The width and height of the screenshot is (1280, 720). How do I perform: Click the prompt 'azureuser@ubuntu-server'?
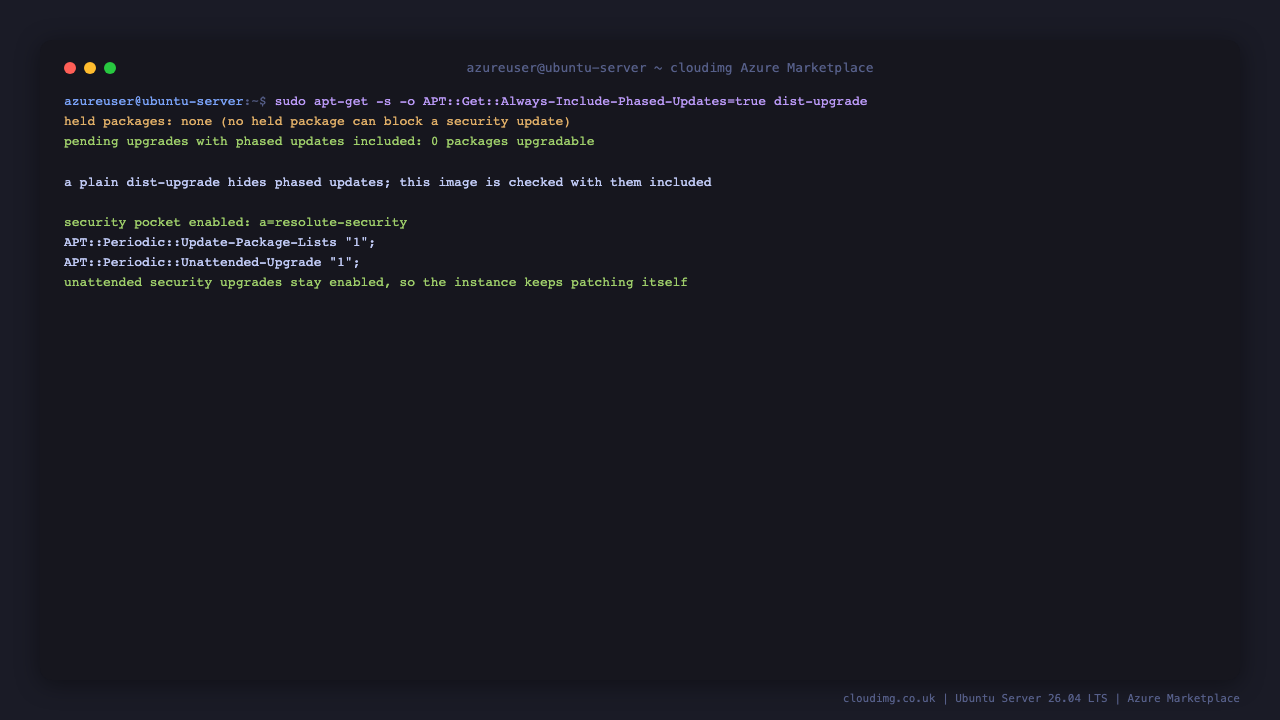[x=154, y=101]
